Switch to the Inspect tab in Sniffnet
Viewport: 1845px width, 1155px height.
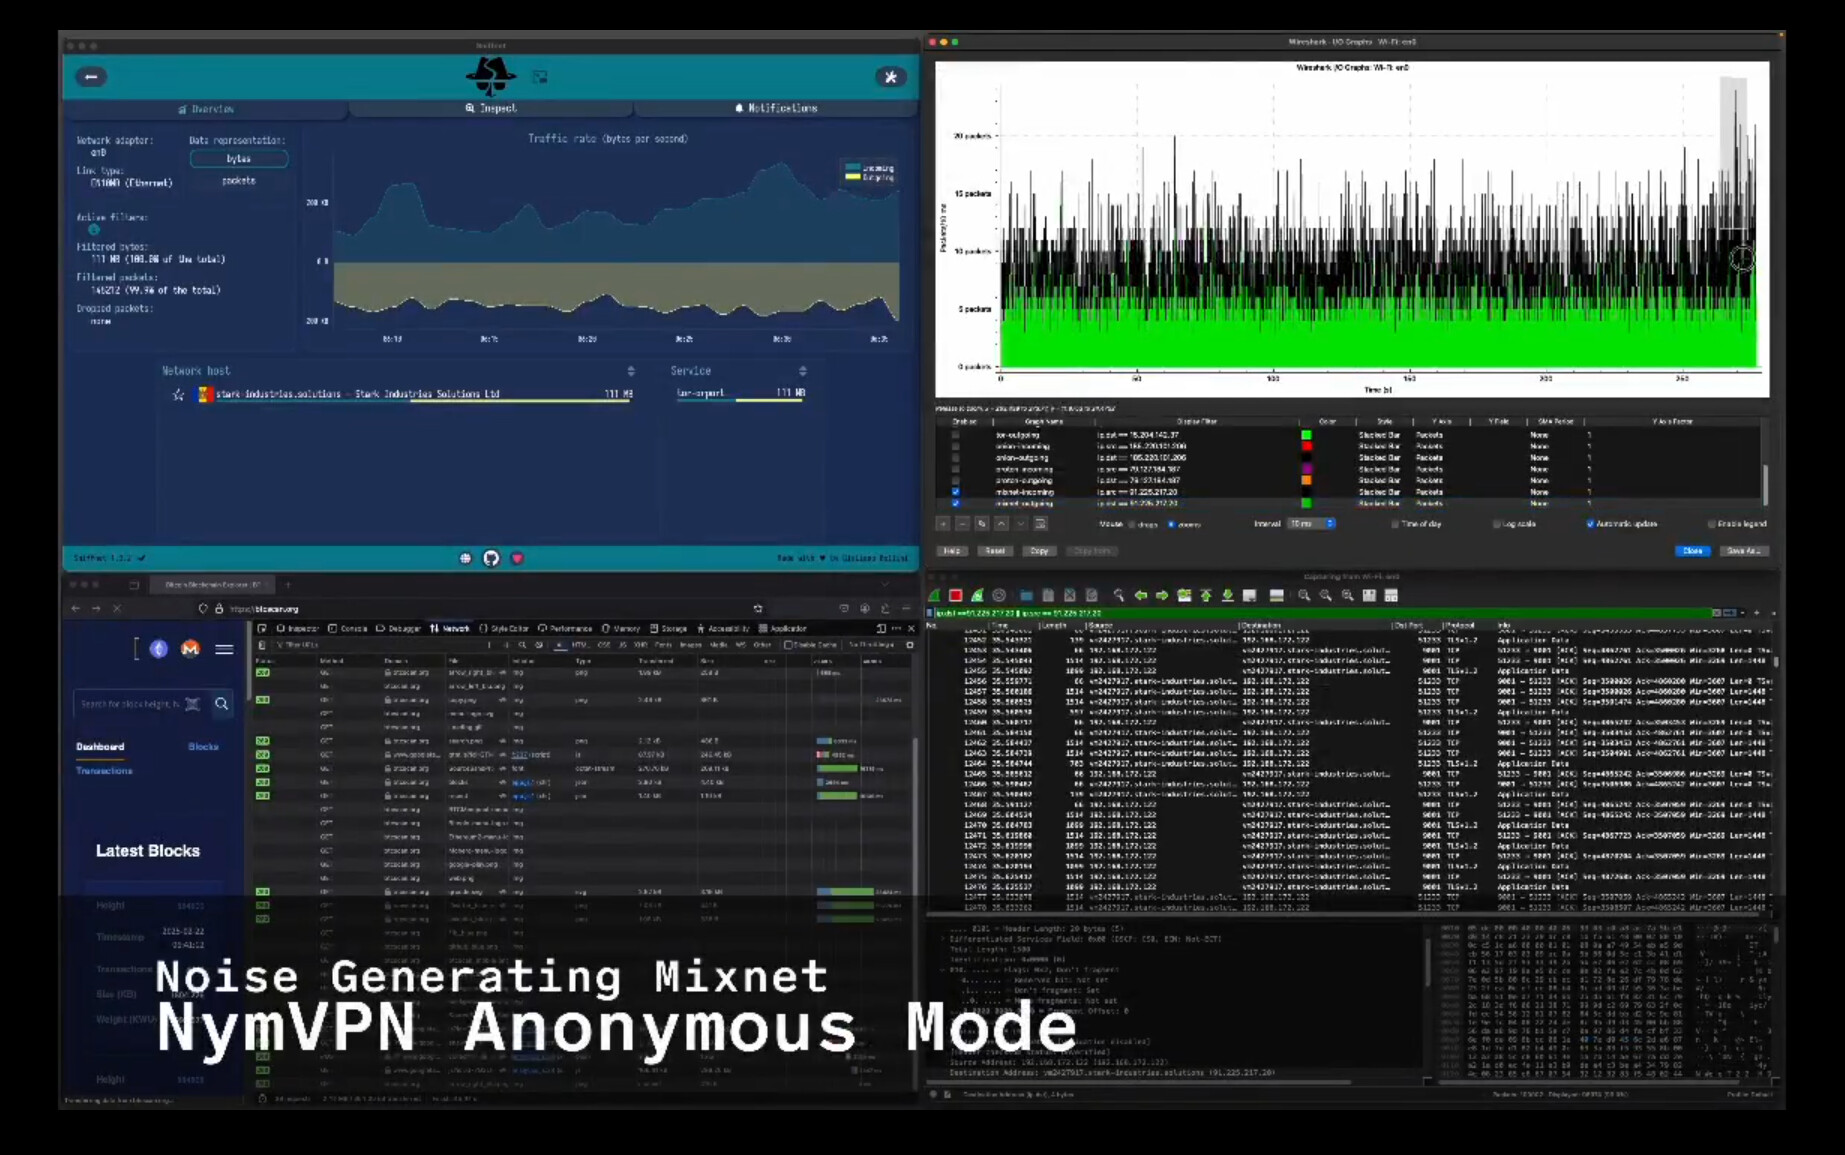pos(491,108)
